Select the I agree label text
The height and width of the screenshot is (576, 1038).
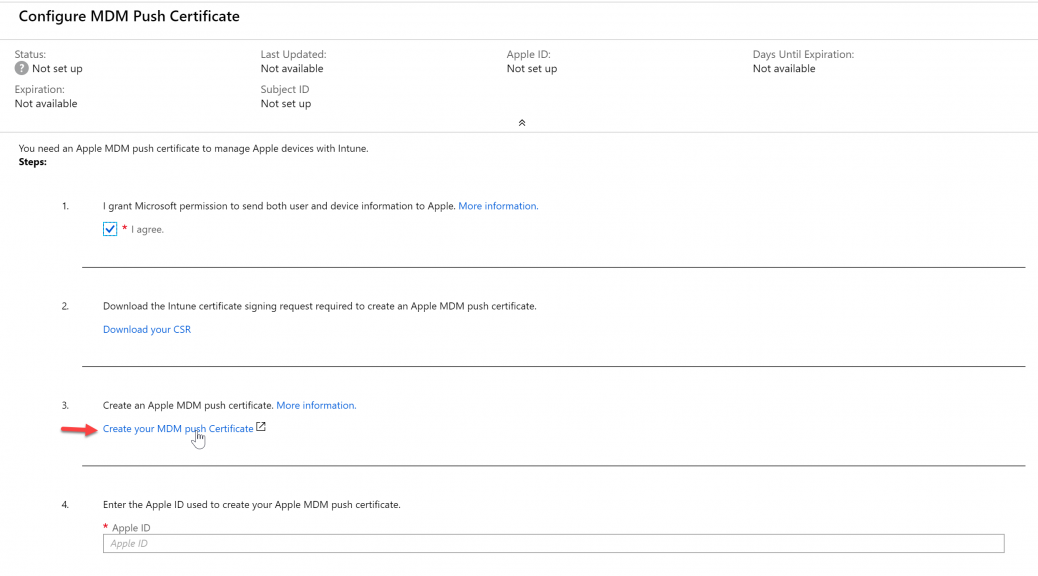coord(147,229)
